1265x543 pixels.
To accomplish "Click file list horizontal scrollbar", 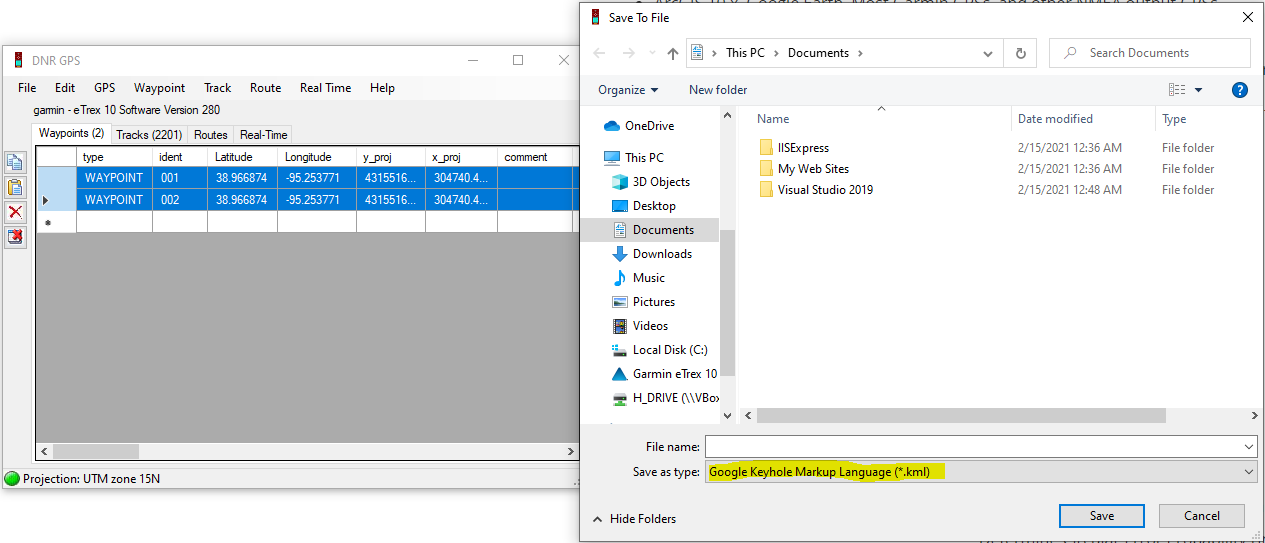I will tap(961, 415).
